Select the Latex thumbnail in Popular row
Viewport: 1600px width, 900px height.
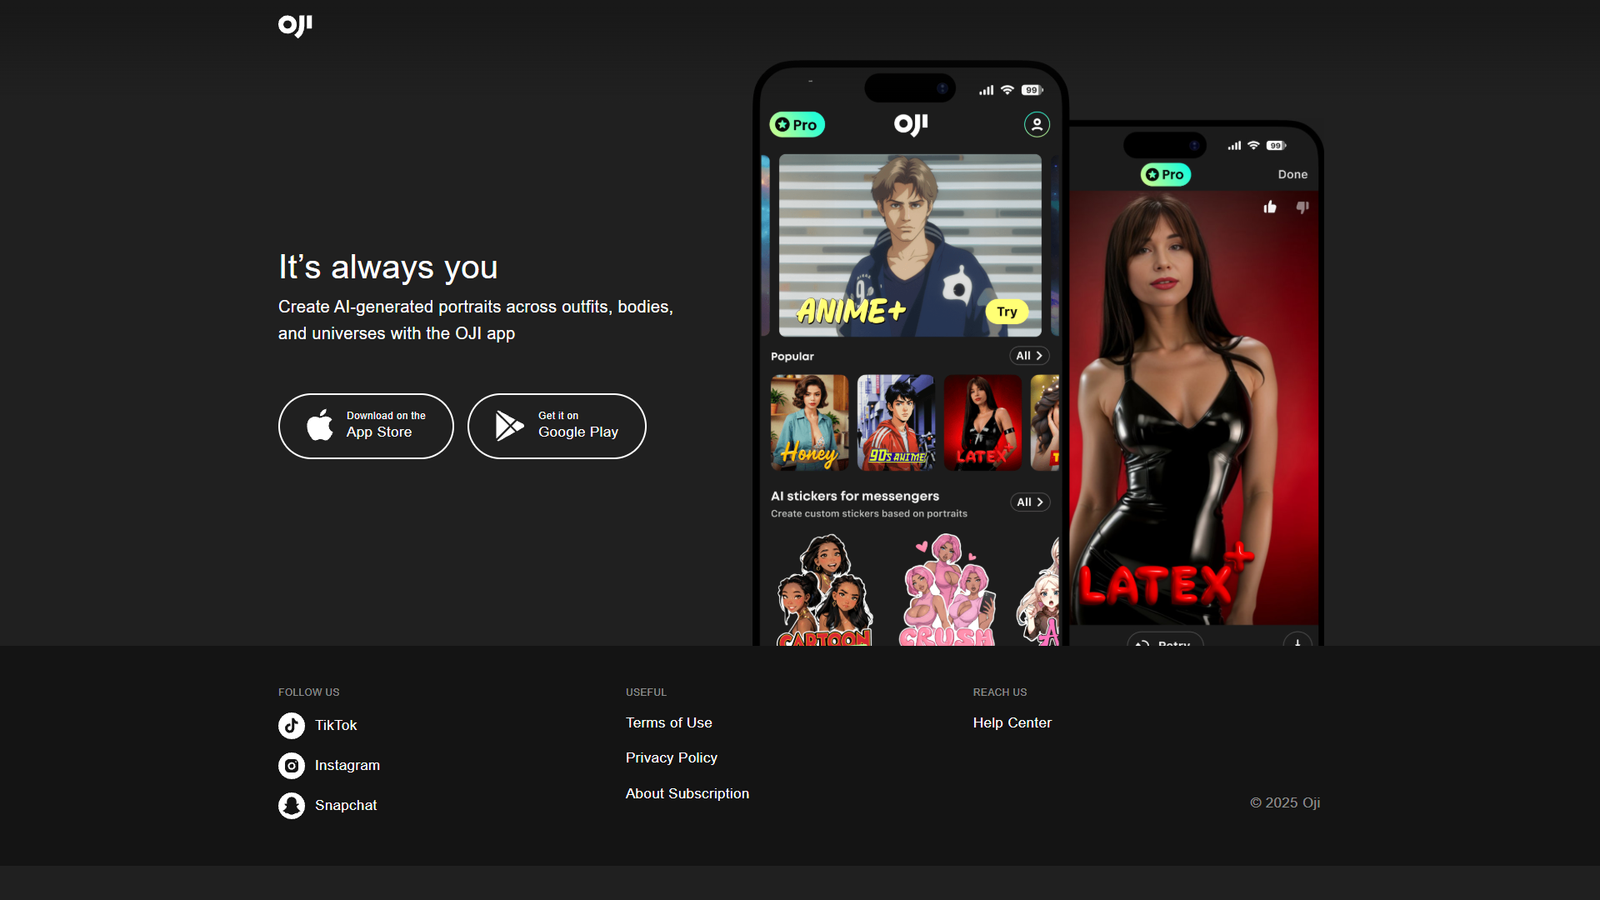(983, 423)
